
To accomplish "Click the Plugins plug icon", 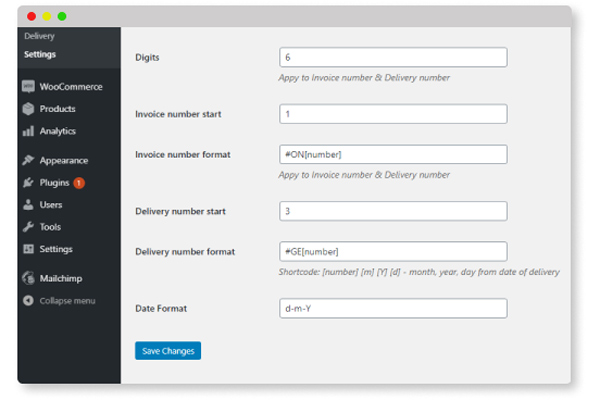I will point(29,183).
